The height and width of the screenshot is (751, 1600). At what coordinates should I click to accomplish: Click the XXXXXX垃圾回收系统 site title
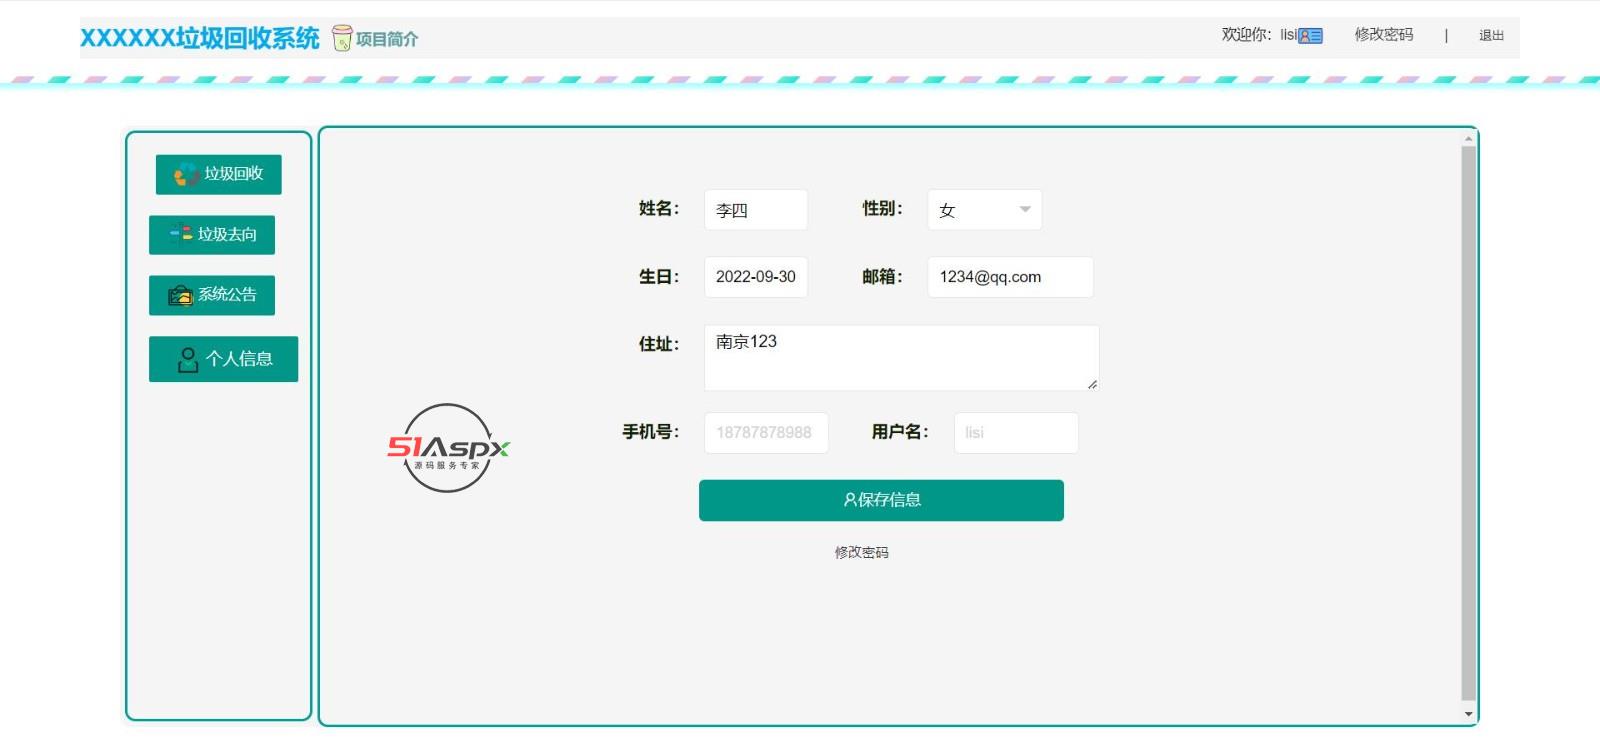(200, 38)
